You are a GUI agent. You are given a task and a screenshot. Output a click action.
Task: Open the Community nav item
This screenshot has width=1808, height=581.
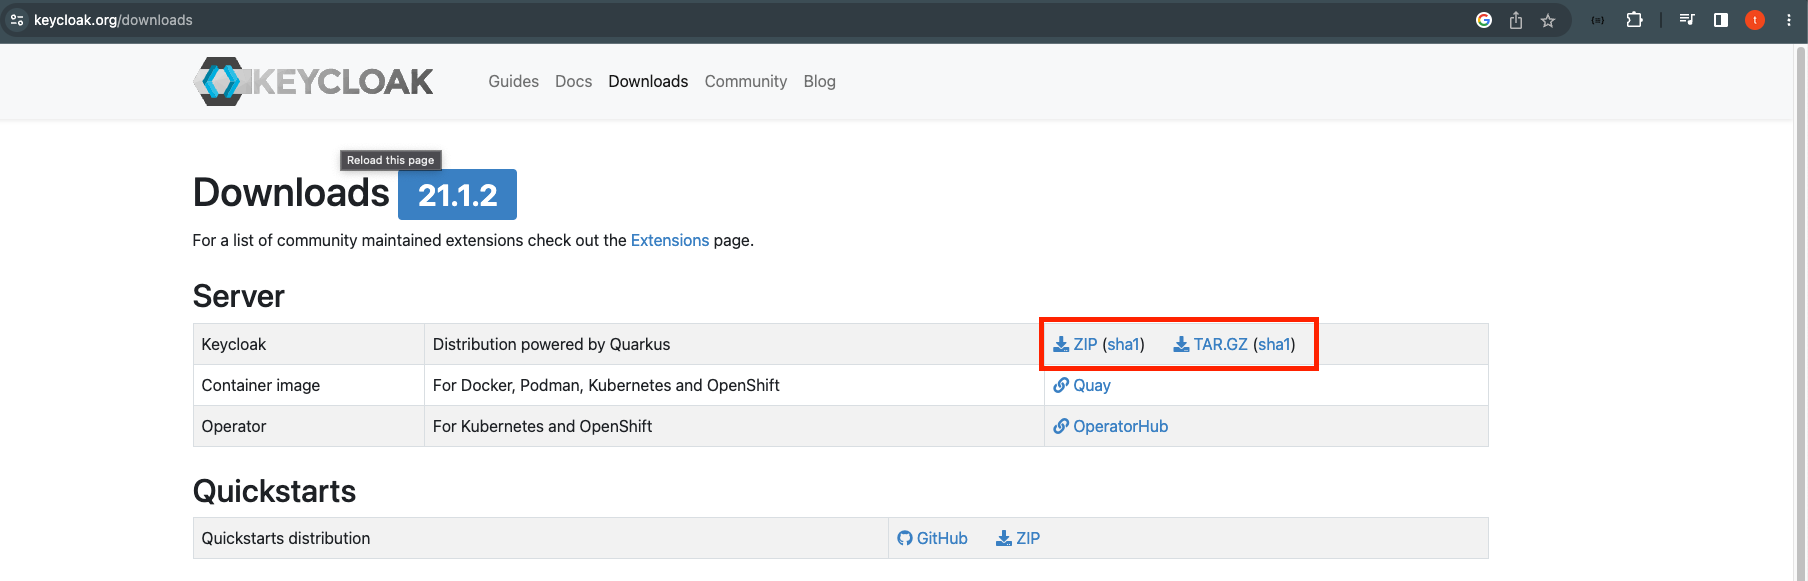(x=746, y=81)
